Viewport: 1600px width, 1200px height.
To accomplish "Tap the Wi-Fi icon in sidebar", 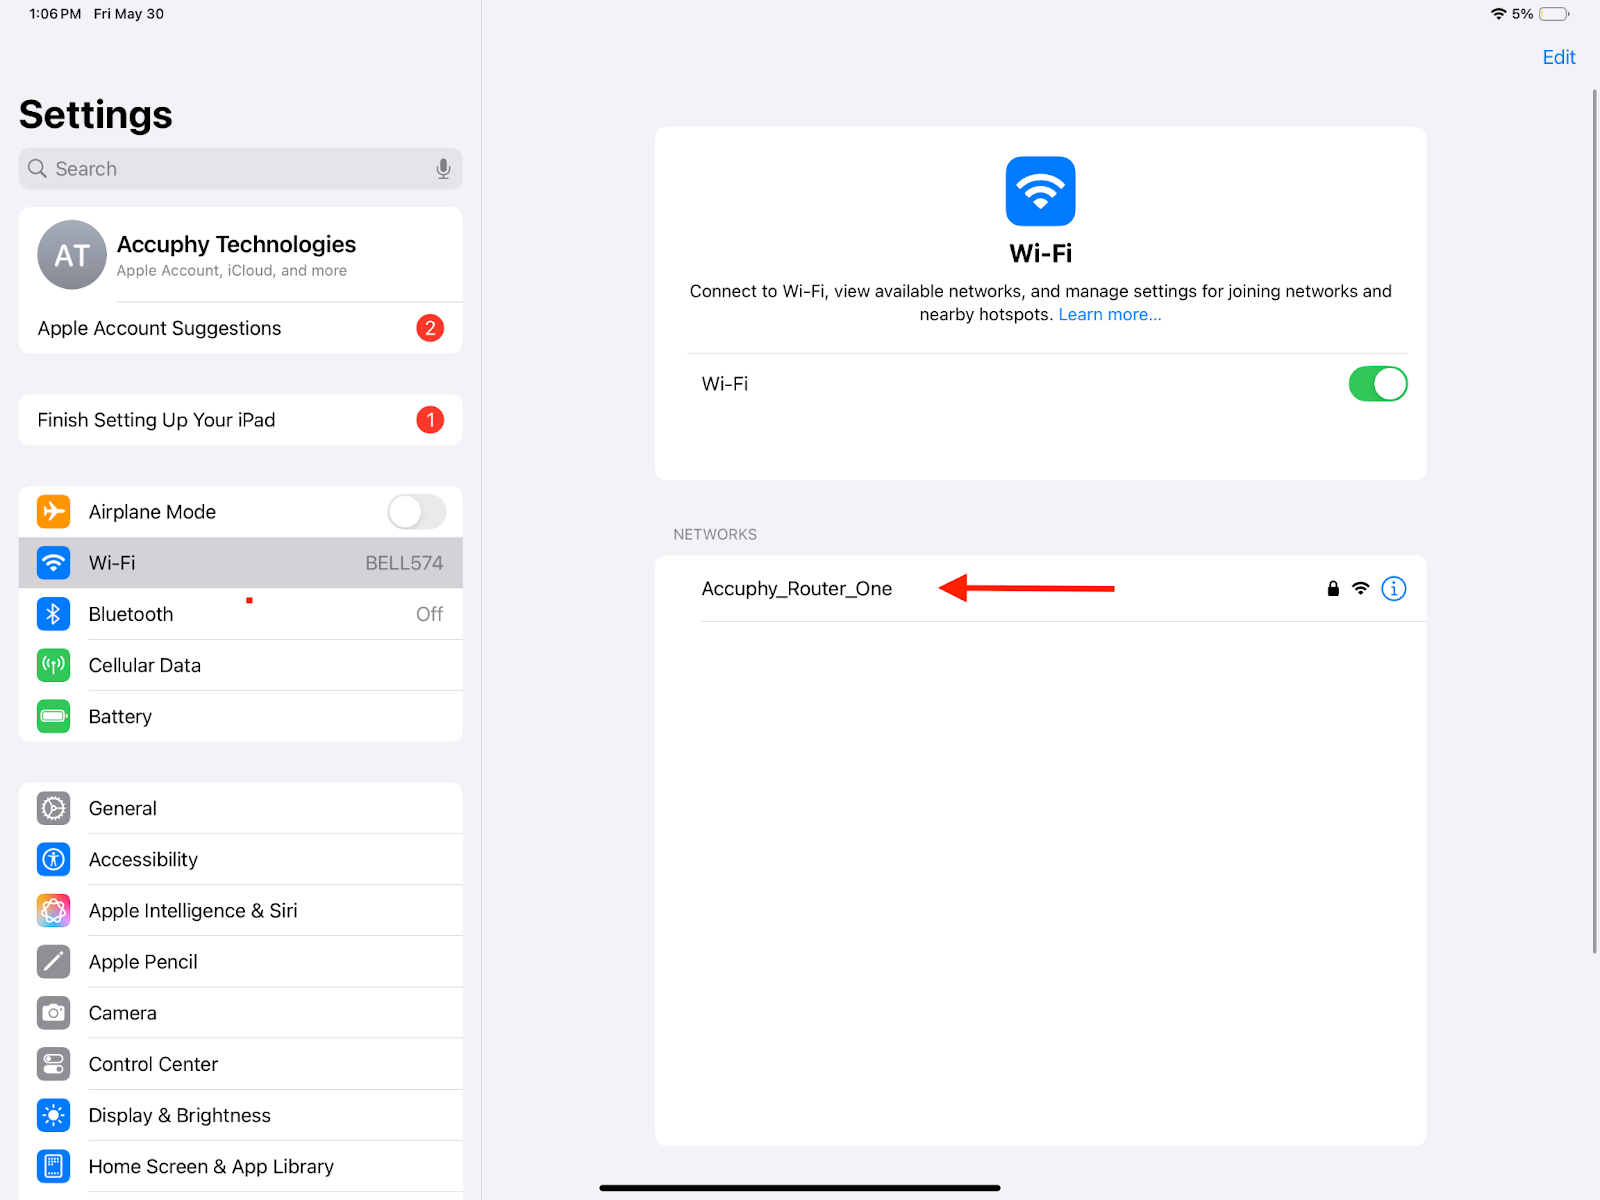I will [x=54, y=563].
